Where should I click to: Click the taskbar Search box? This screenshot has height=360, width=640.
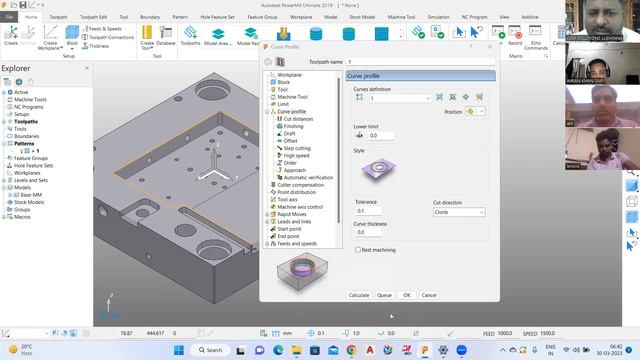210,350
